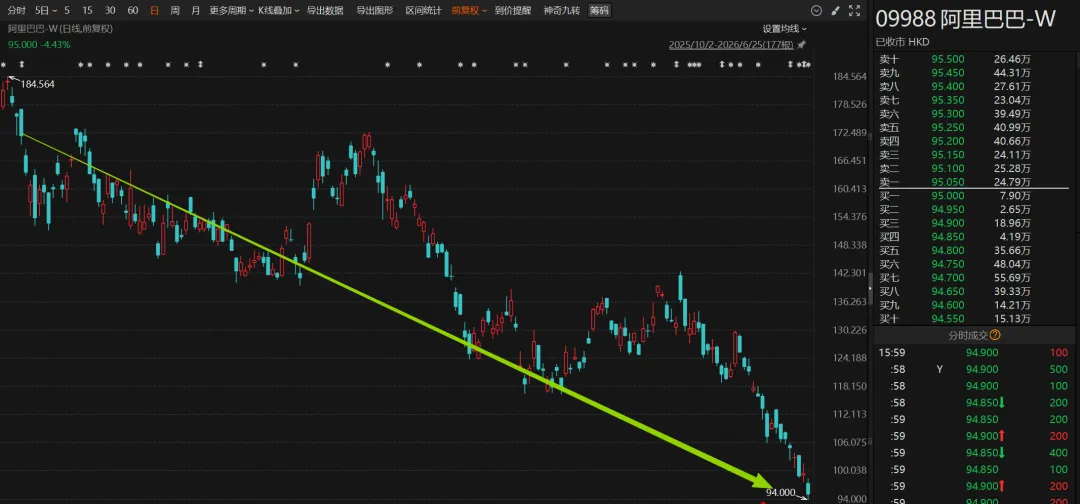
Task: Click the pin icon beside date range
Action: coord(801,45)
